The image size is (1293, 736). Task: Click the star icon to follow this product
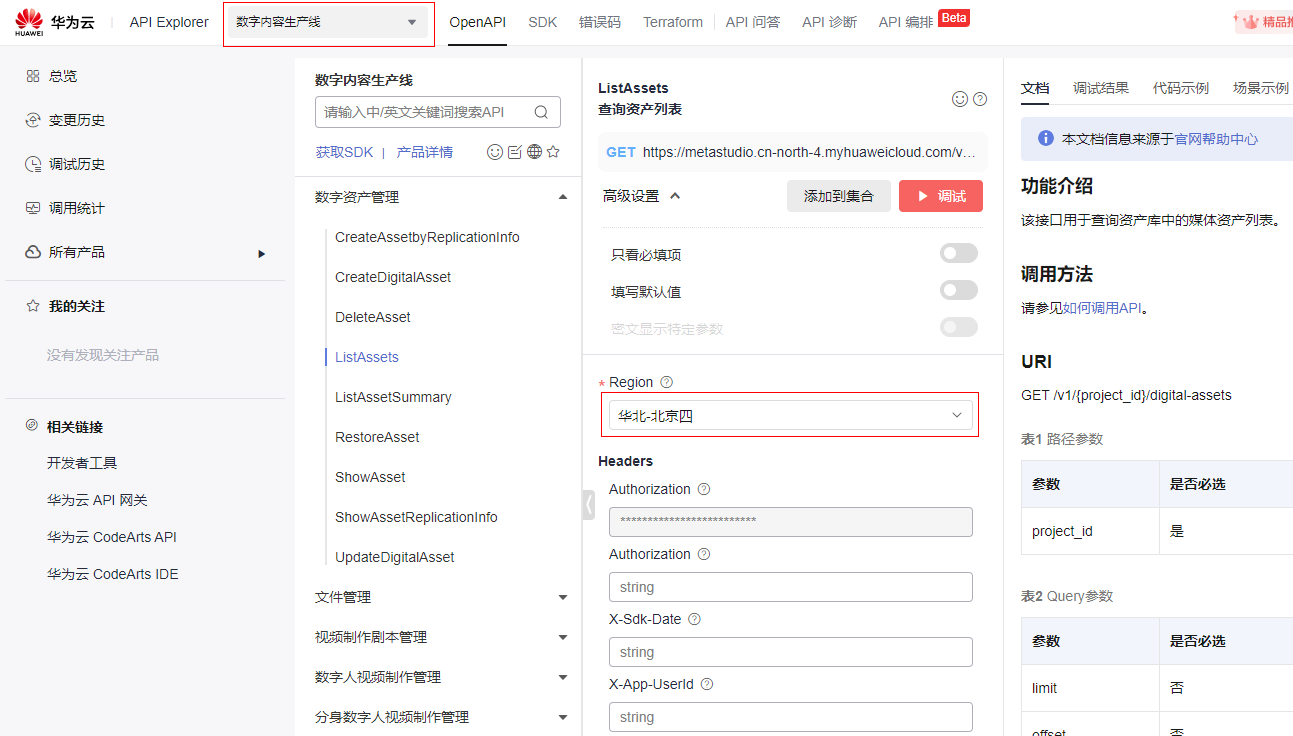[x=553, y=152]
